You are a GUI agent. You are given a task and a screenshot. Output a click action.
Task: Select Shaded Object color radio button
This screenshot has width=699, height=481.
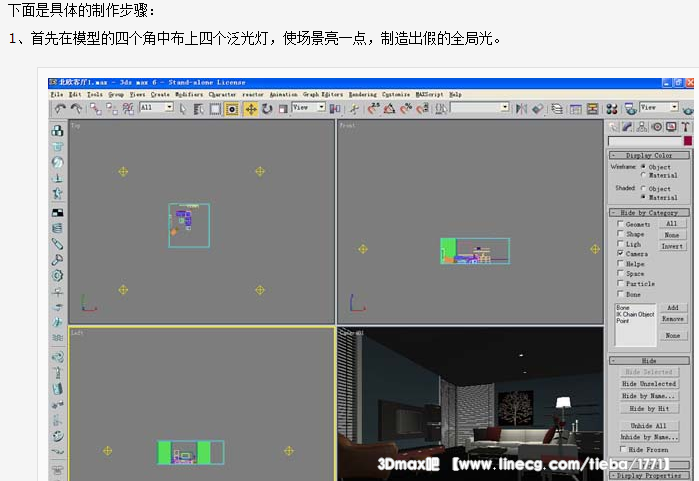tap(643, 188)
